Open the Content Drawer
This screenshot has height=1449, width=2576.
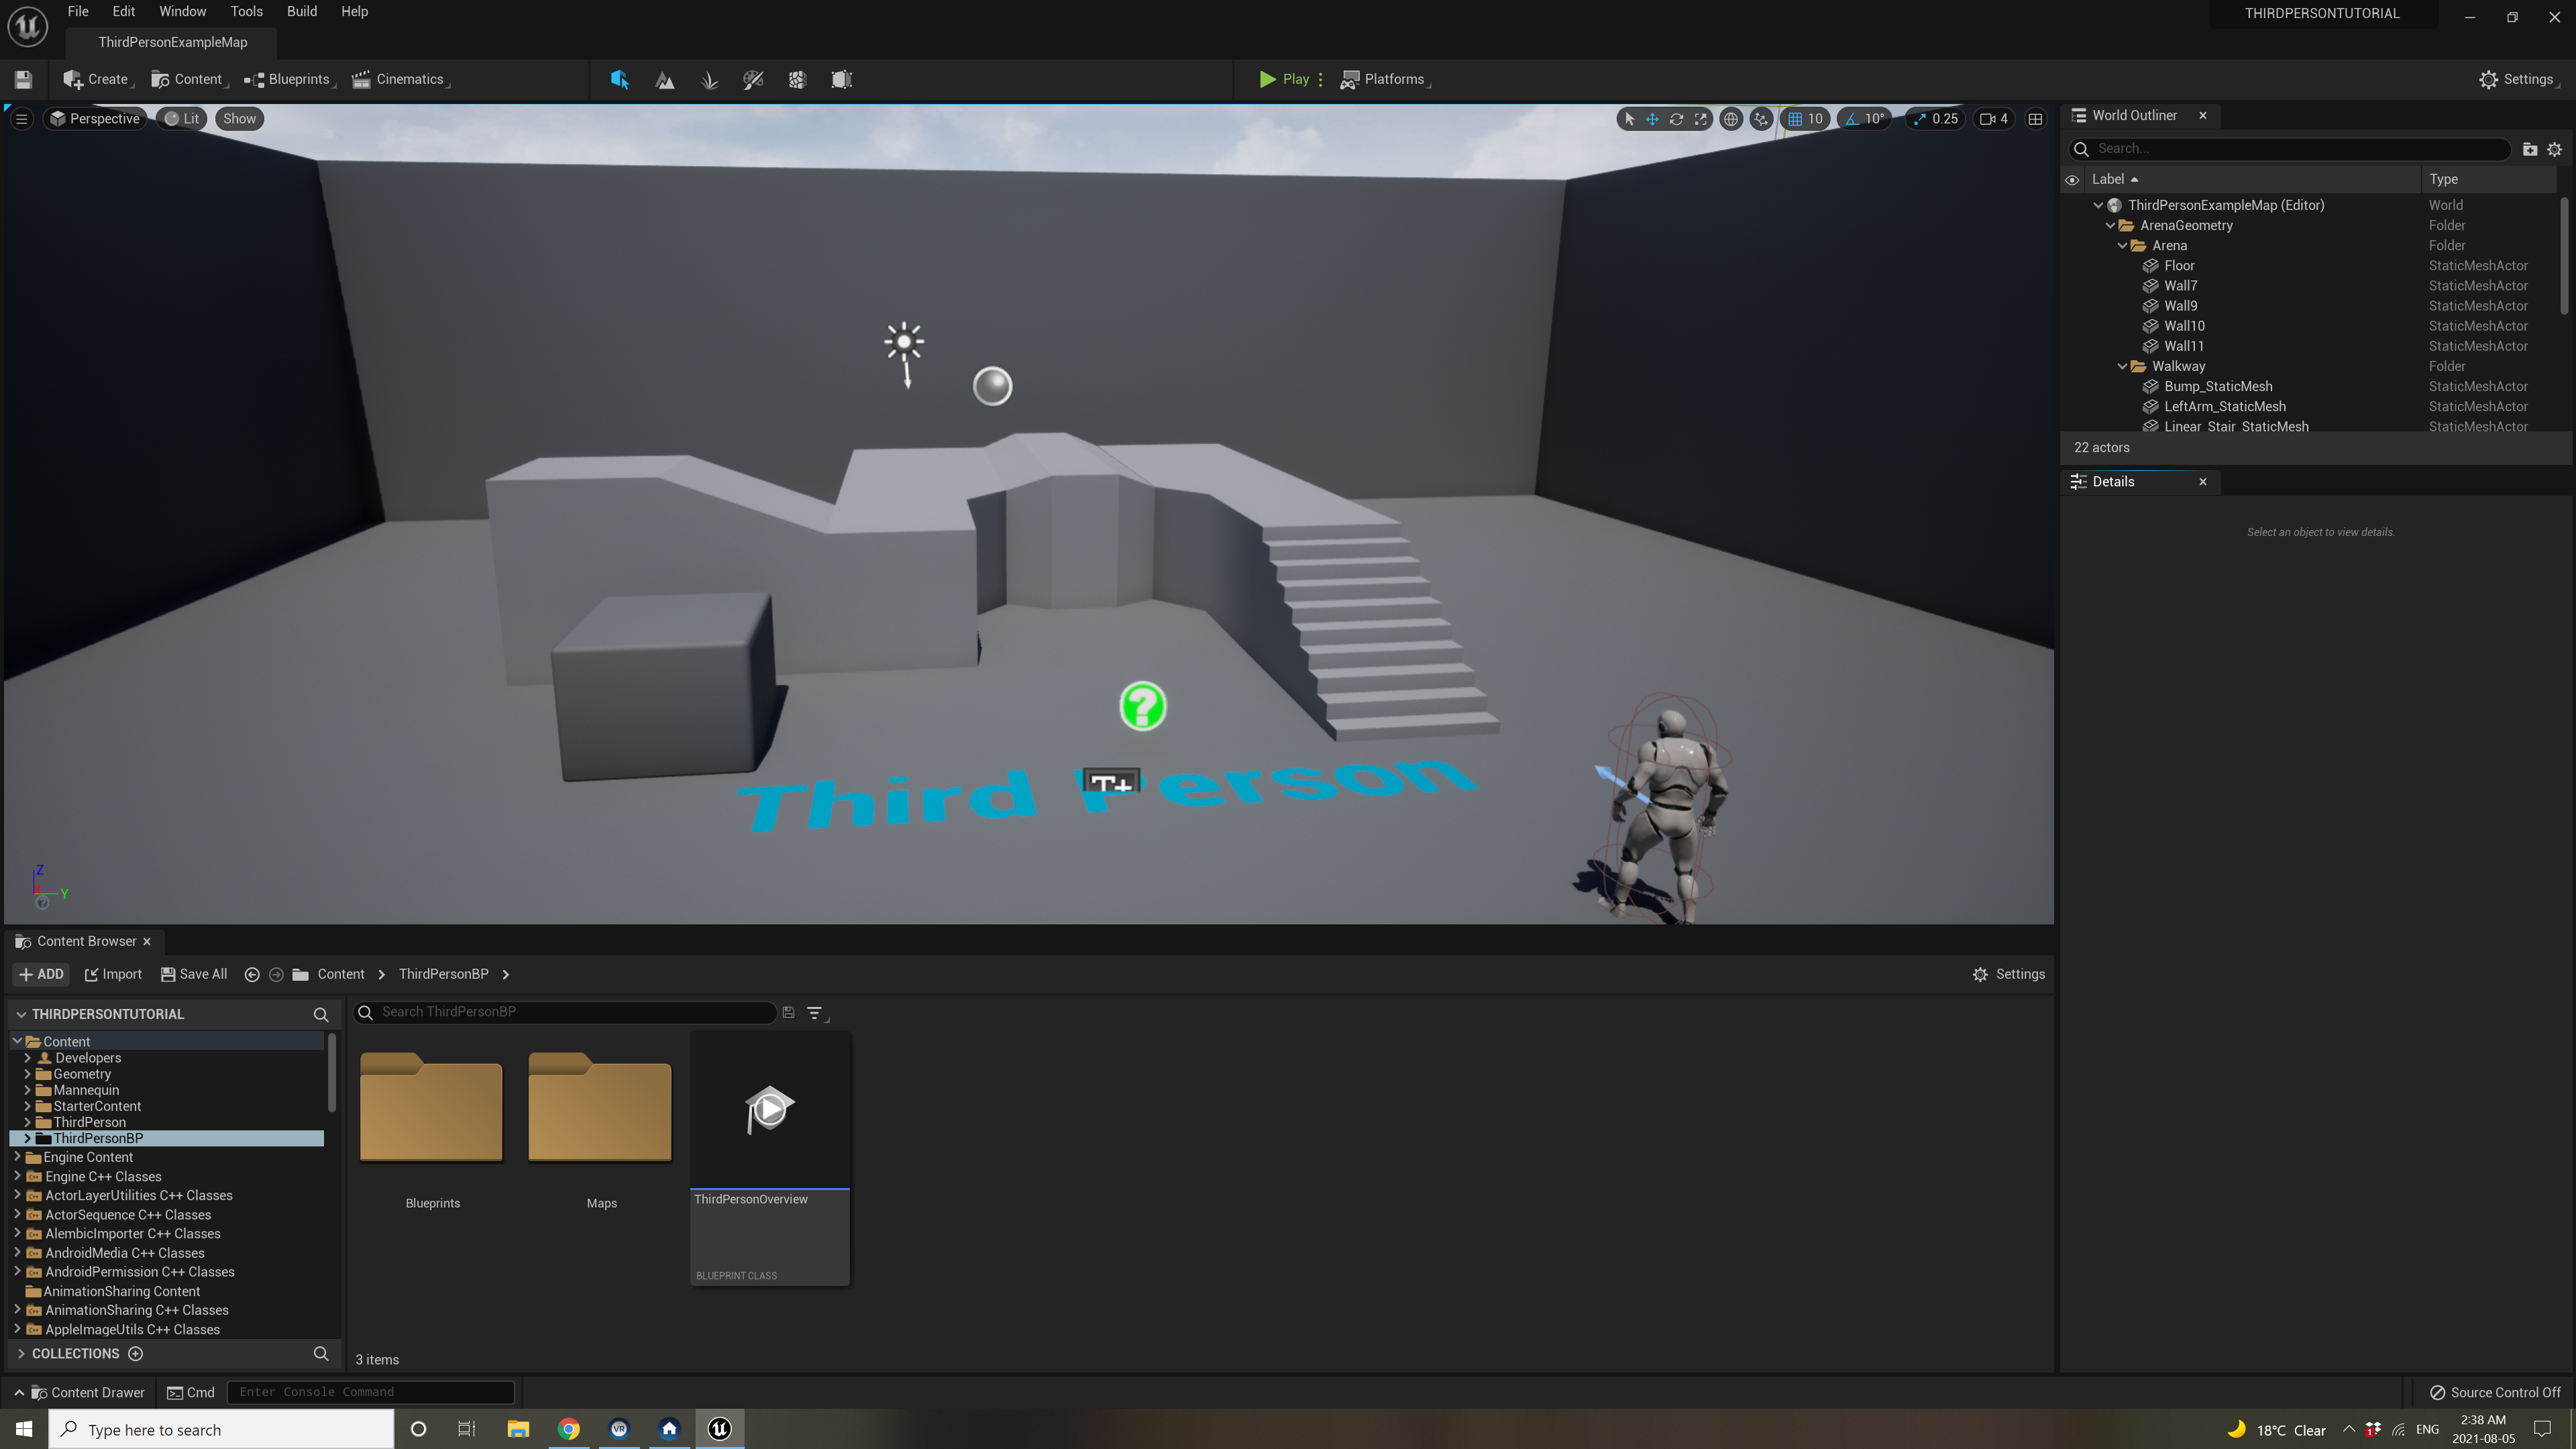[x=80, y=1392]
